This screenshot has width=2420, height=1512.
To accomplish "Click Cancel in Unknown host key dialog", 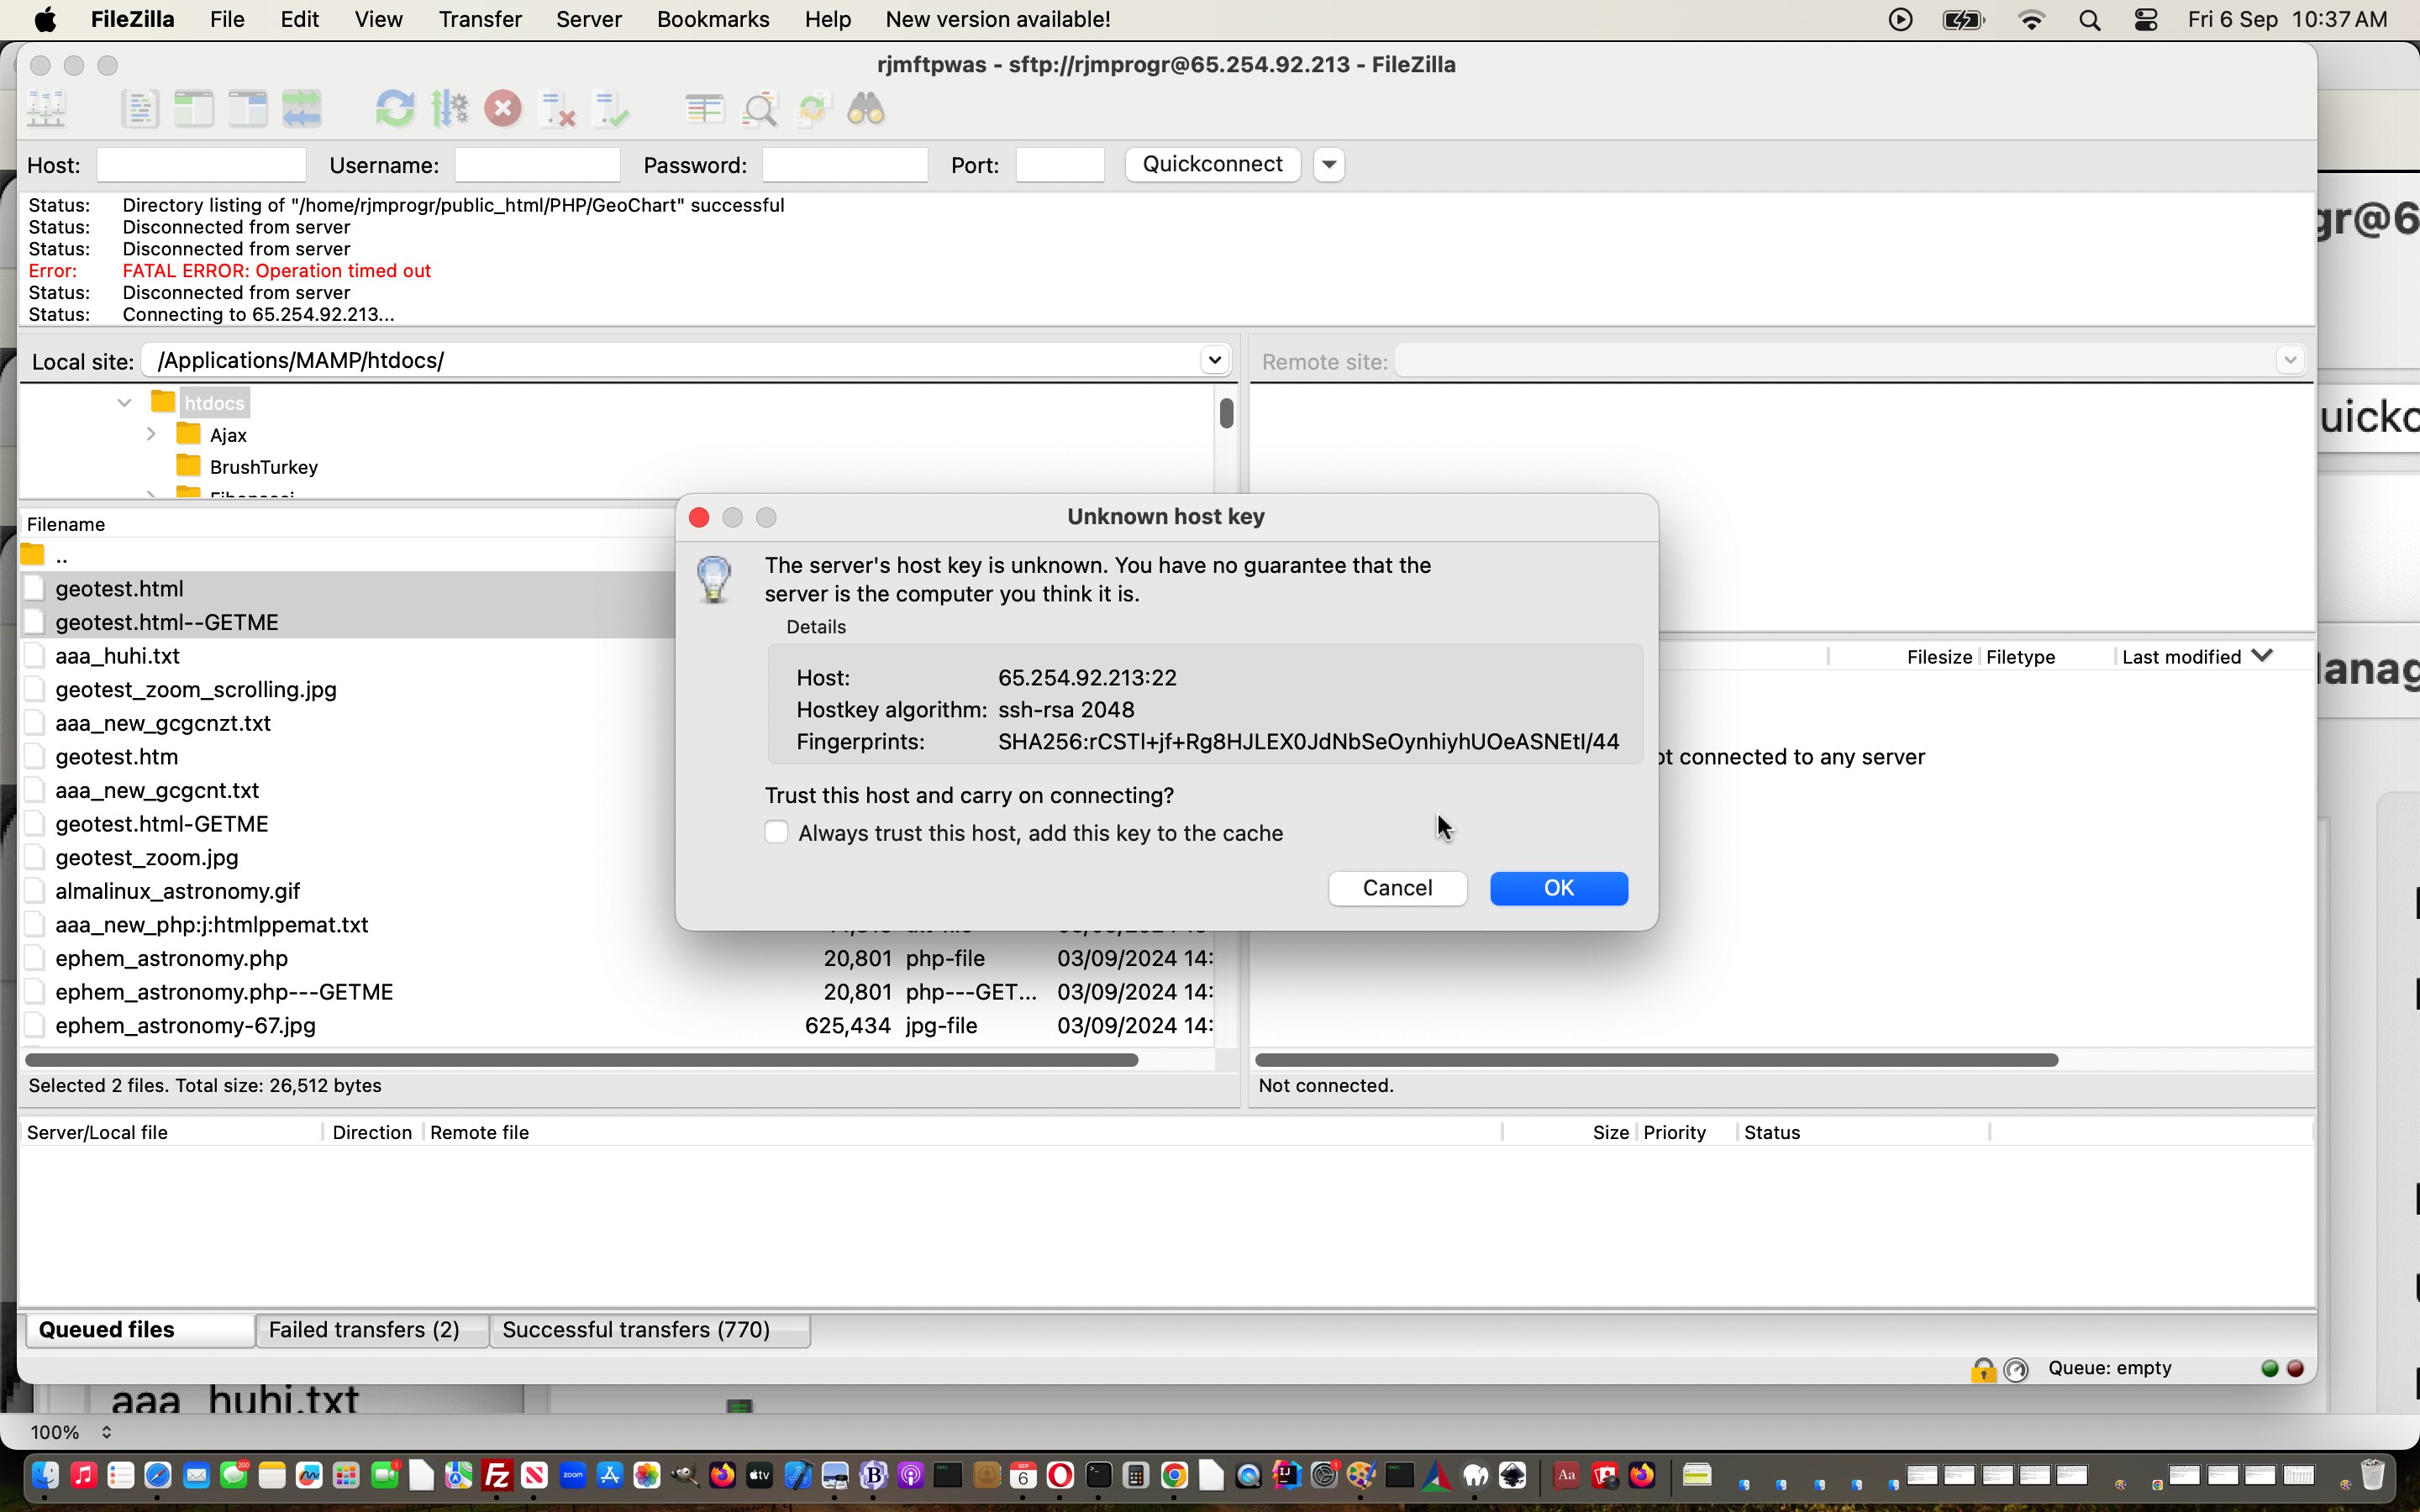I will pyautogui.click(x=1397, y=888).
